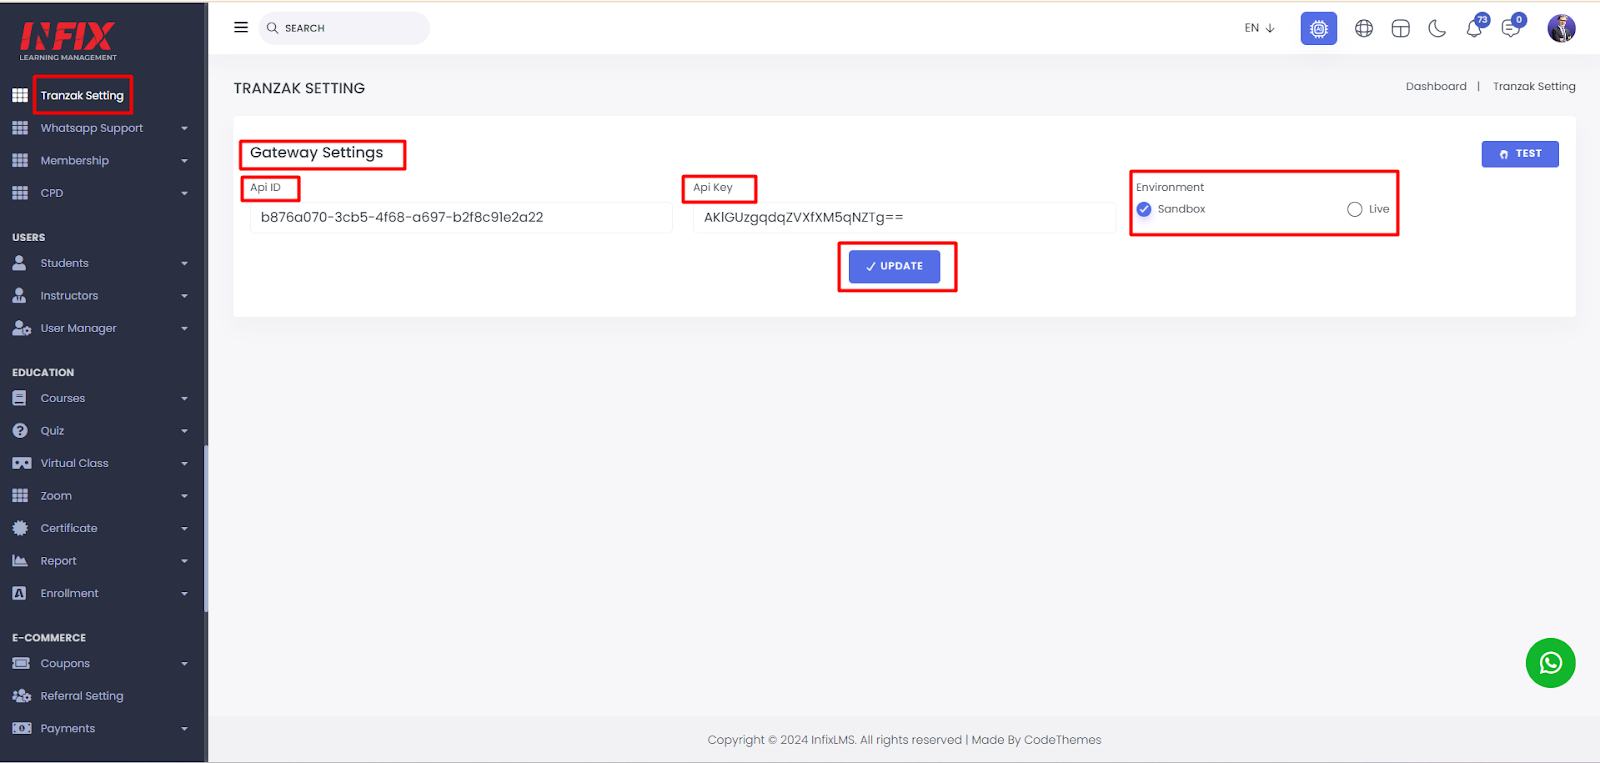
Task: Open messages chat bubble icon
Action: point(1512,28)
